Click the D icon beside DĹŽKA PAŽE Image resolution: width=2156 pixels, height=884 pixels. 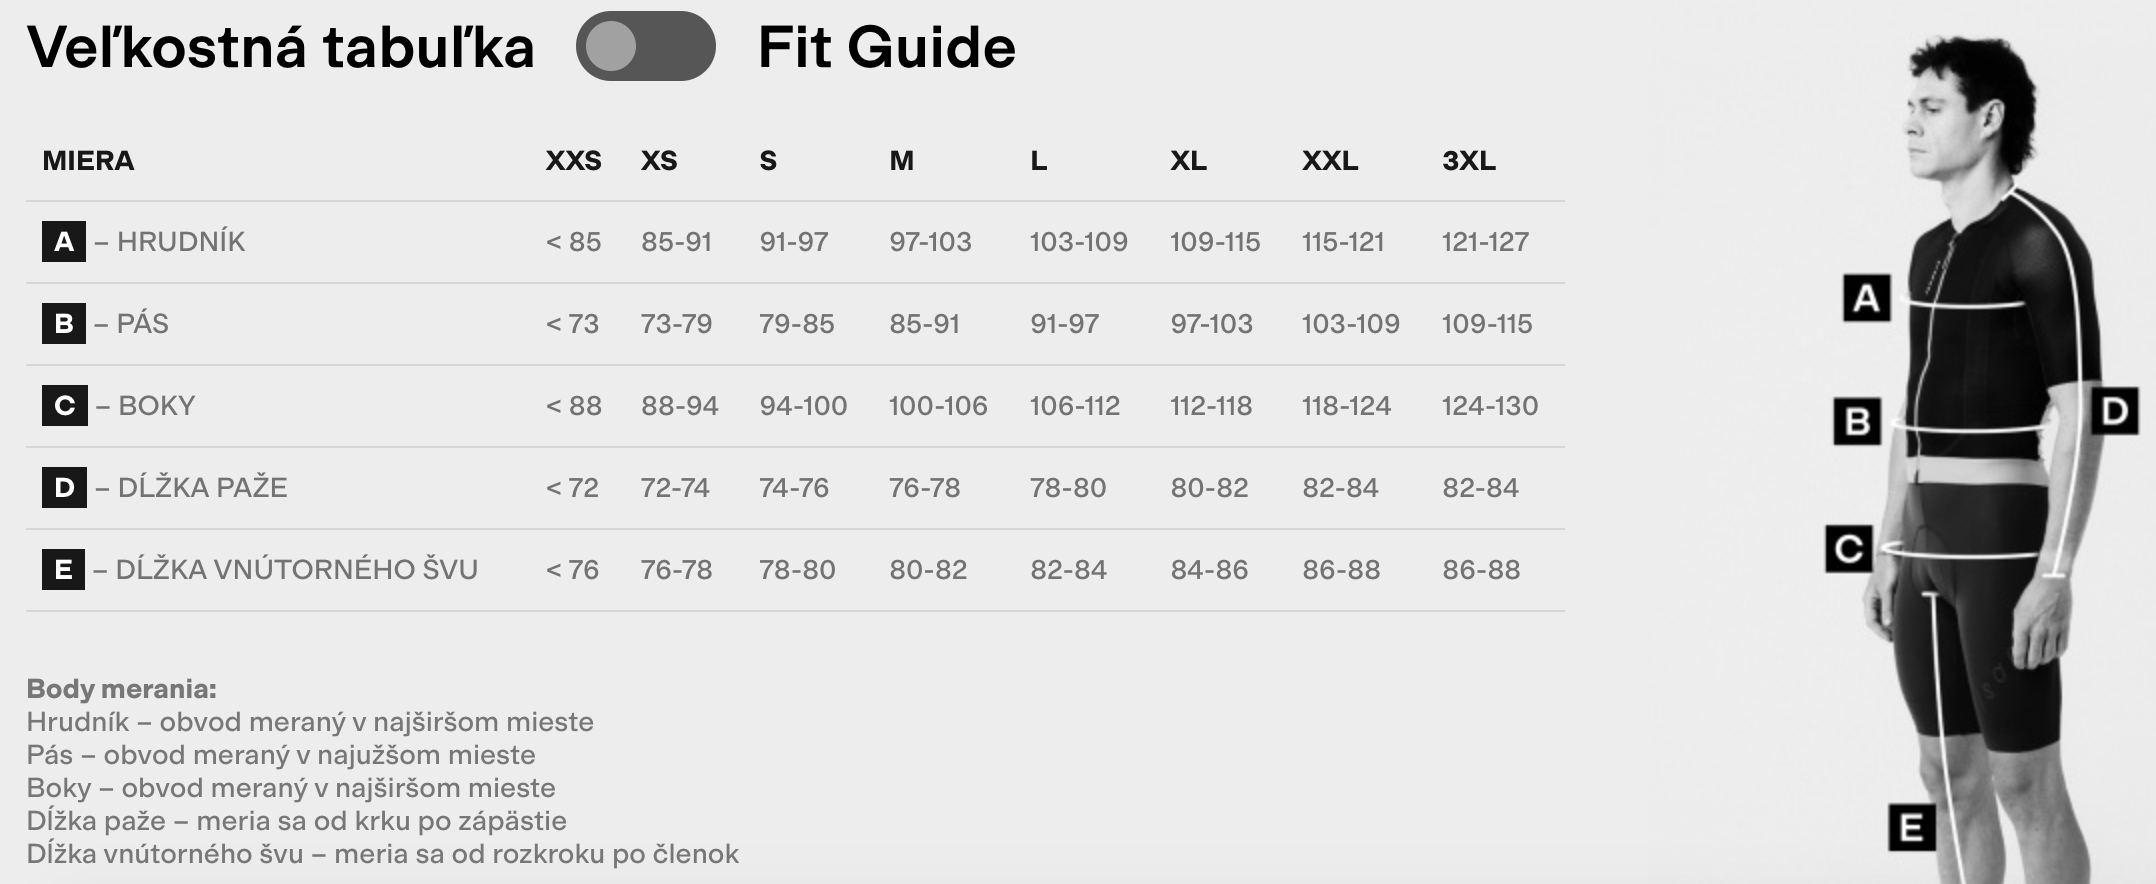[64, 487]
